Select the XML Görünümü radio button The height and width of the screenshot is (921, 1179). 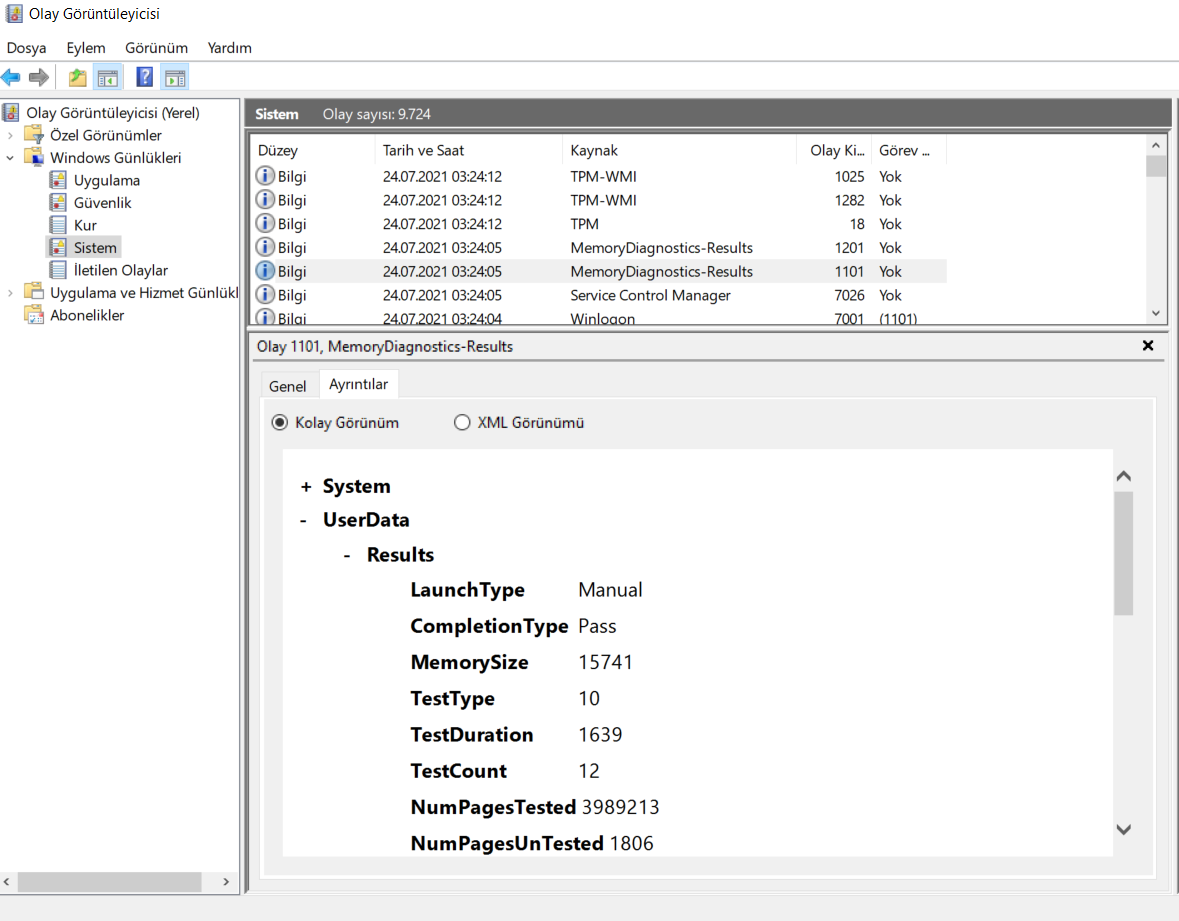462,423
